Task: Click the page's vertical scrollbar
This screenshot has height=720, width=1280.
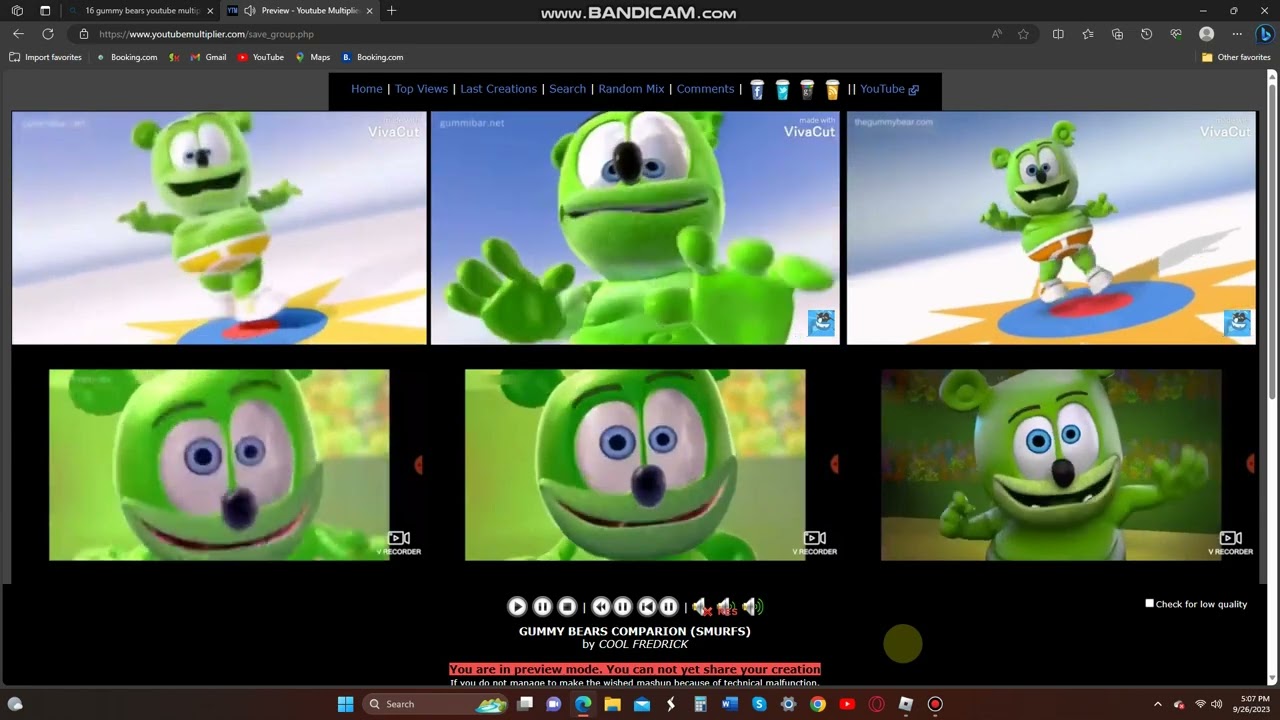Action: click(1273, 380)
